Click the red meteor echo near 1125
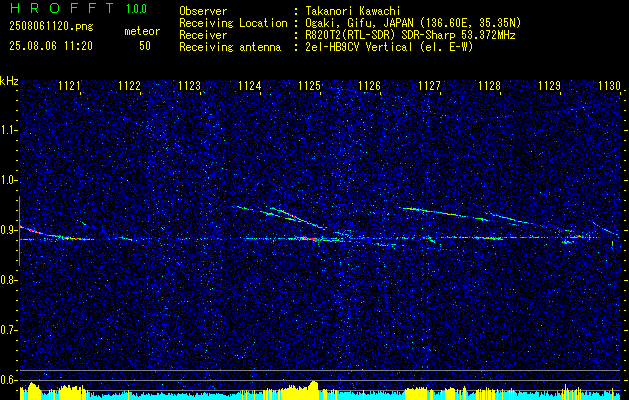 point(309,239)
